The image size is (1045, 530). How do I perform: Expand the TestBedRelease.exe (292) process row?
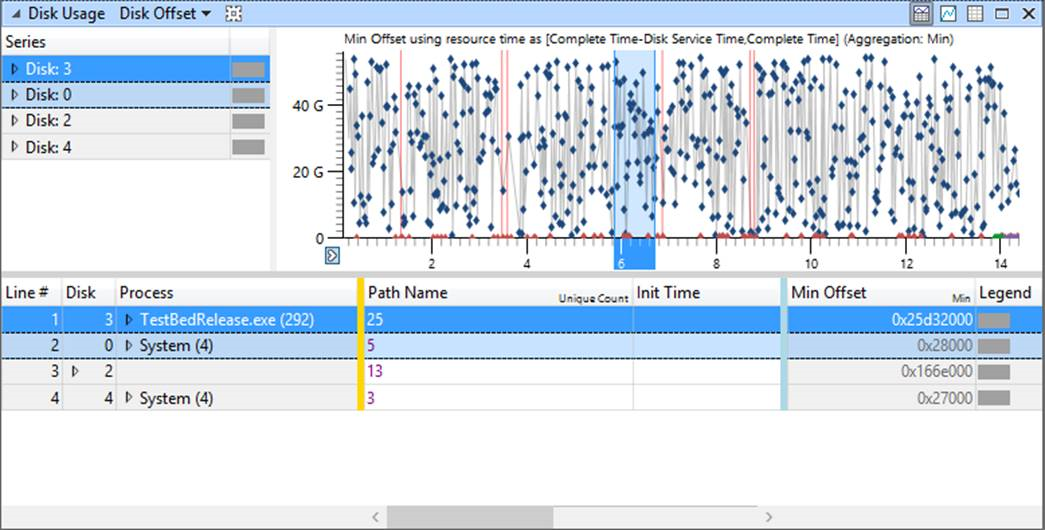[129, 319]
